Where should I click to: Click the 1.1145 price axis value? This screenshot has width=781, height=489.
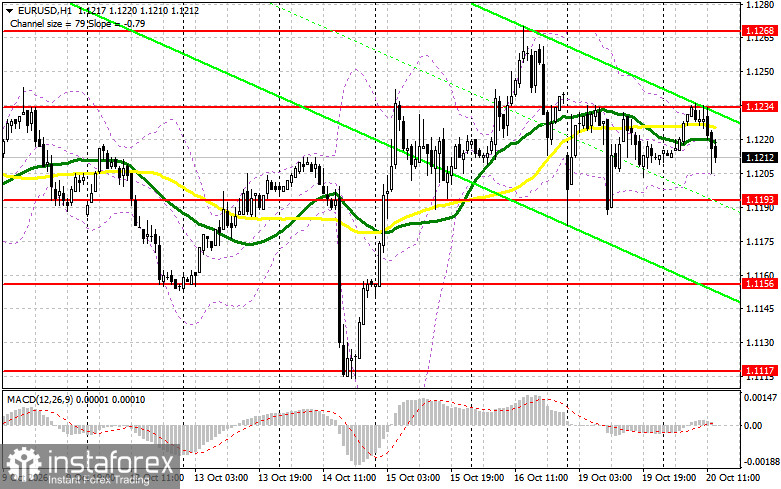click(760, 309)
